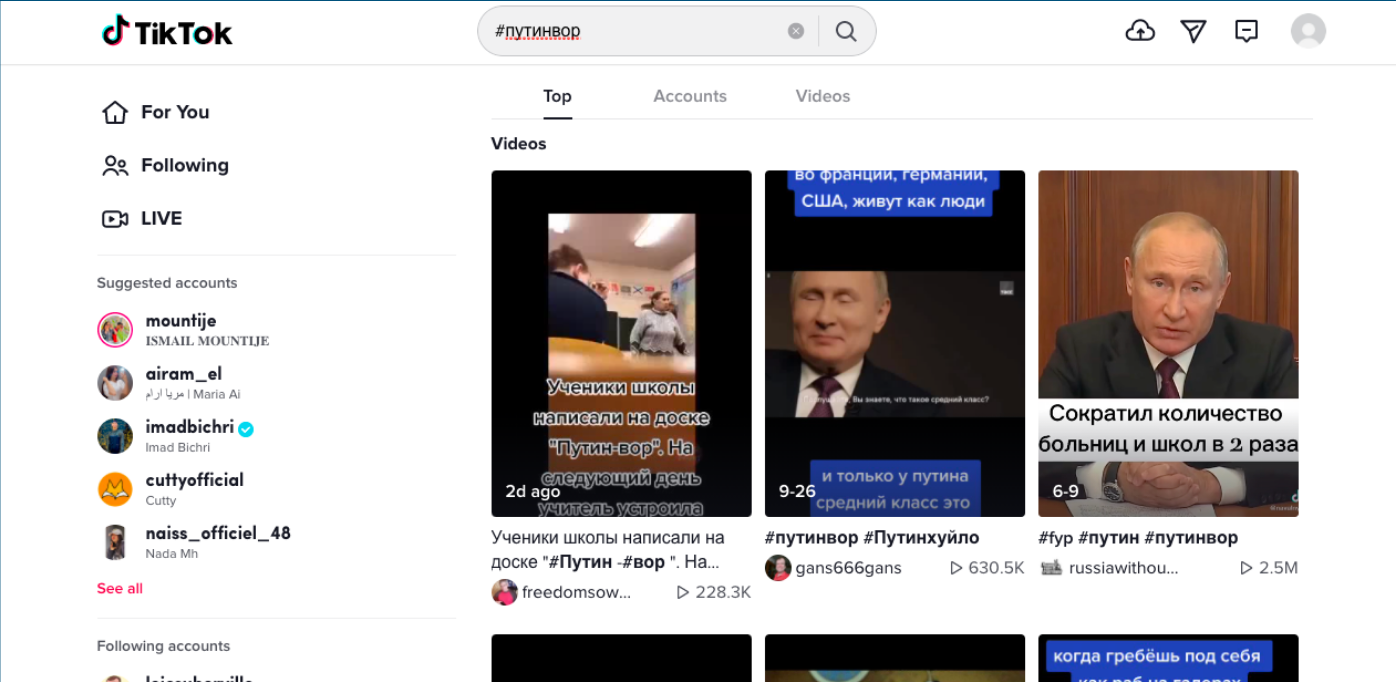Click the For You home icon
Screen dimensions: 1396x682
click(x=115, y=112)
